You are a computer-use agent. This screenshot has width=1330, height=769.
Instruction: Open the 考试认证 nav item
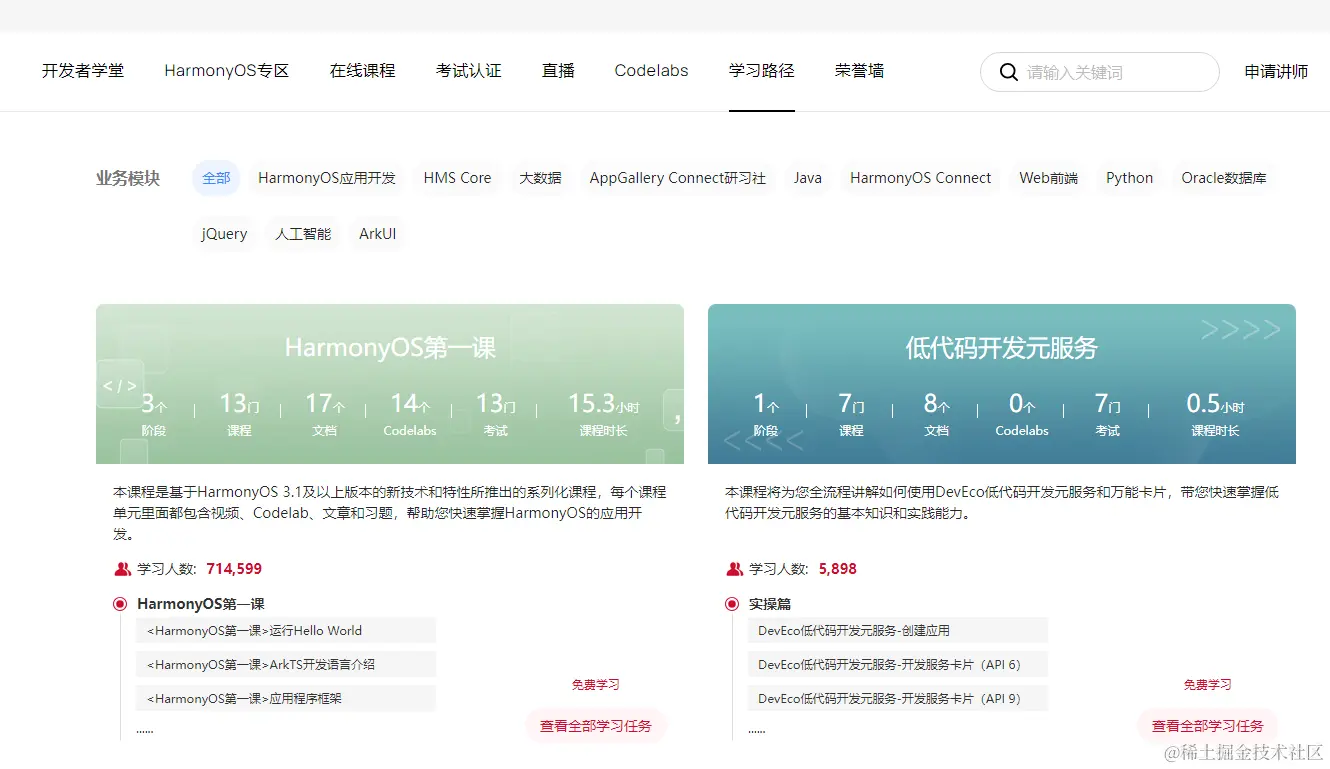pos(469,71)
